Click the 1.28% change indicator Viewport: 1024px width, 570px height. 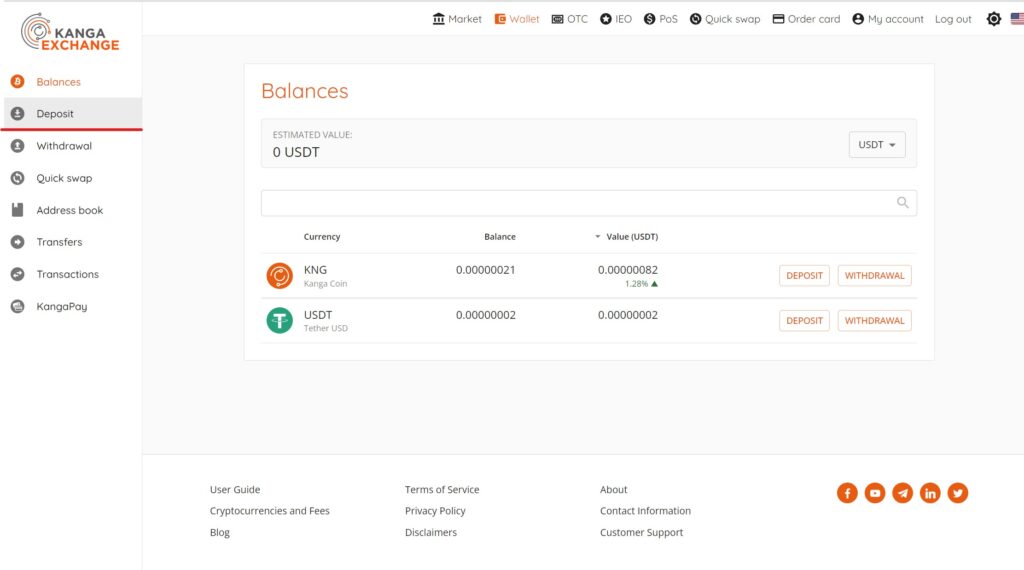coord(641,283)
